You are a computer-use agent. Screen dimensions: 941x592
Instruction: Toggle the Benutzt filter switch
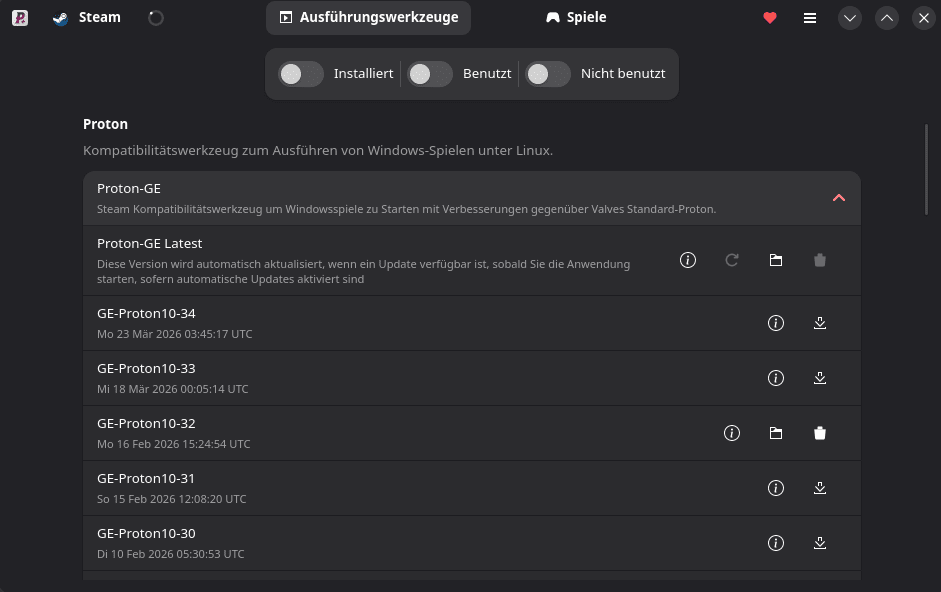(x=430, y=74)
